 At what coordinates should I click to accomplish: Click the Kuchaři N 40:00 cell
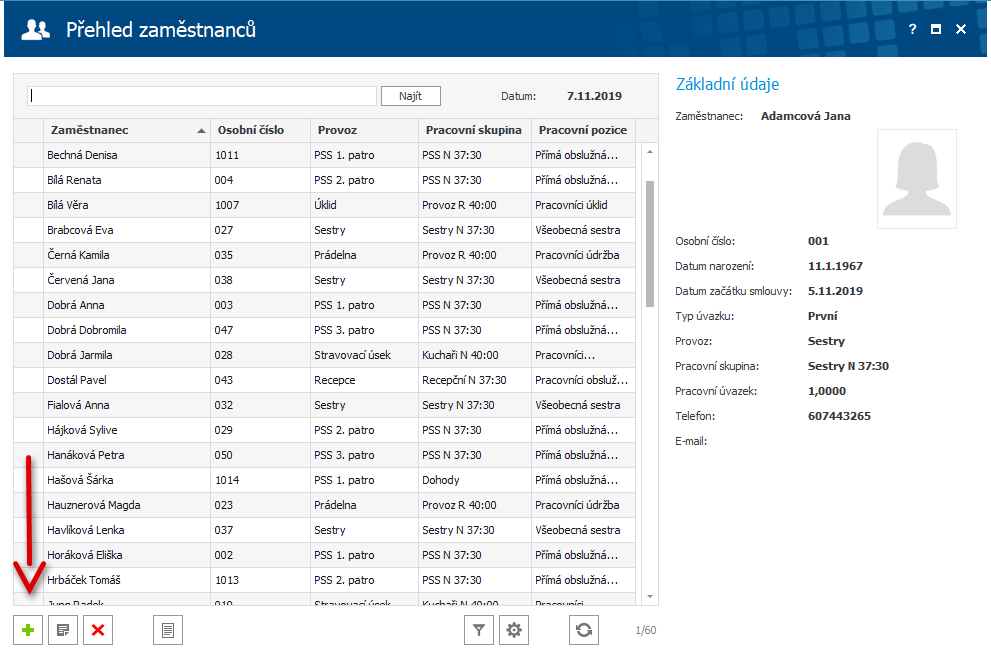[x=475, y=355]
